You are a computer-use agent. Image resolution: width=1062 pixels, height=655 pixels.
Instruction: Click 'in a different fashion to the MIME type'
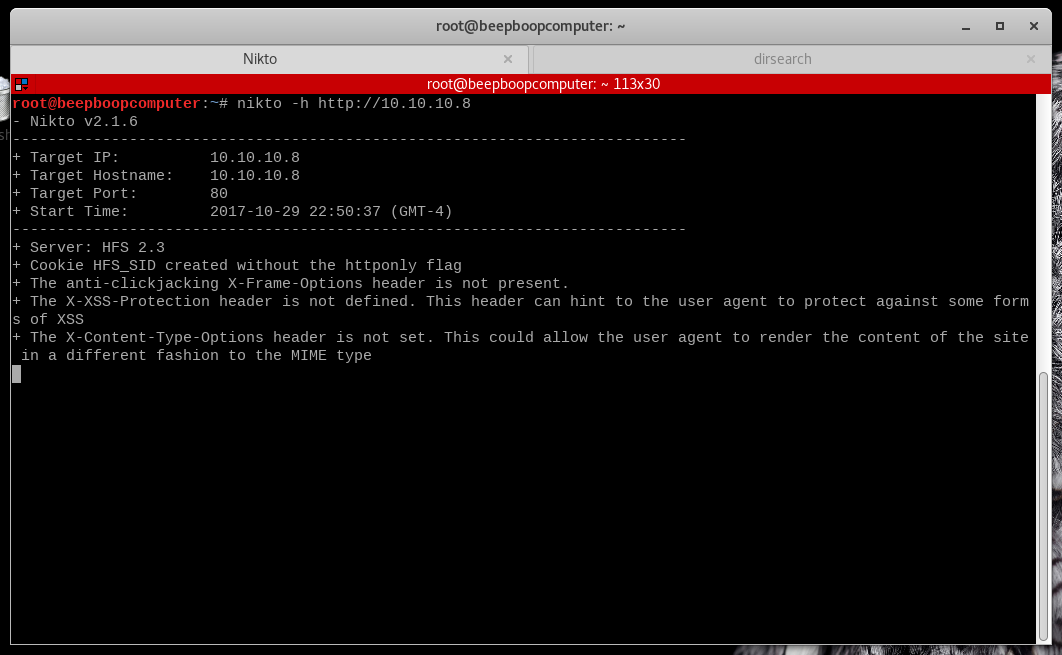click(x=196, y=356)
